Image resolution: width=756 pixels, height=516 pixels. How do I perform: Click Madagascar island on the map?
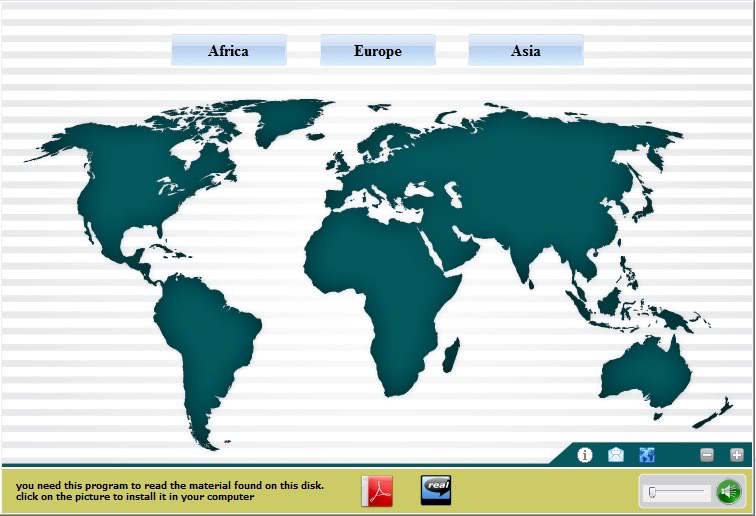point(450,355)
